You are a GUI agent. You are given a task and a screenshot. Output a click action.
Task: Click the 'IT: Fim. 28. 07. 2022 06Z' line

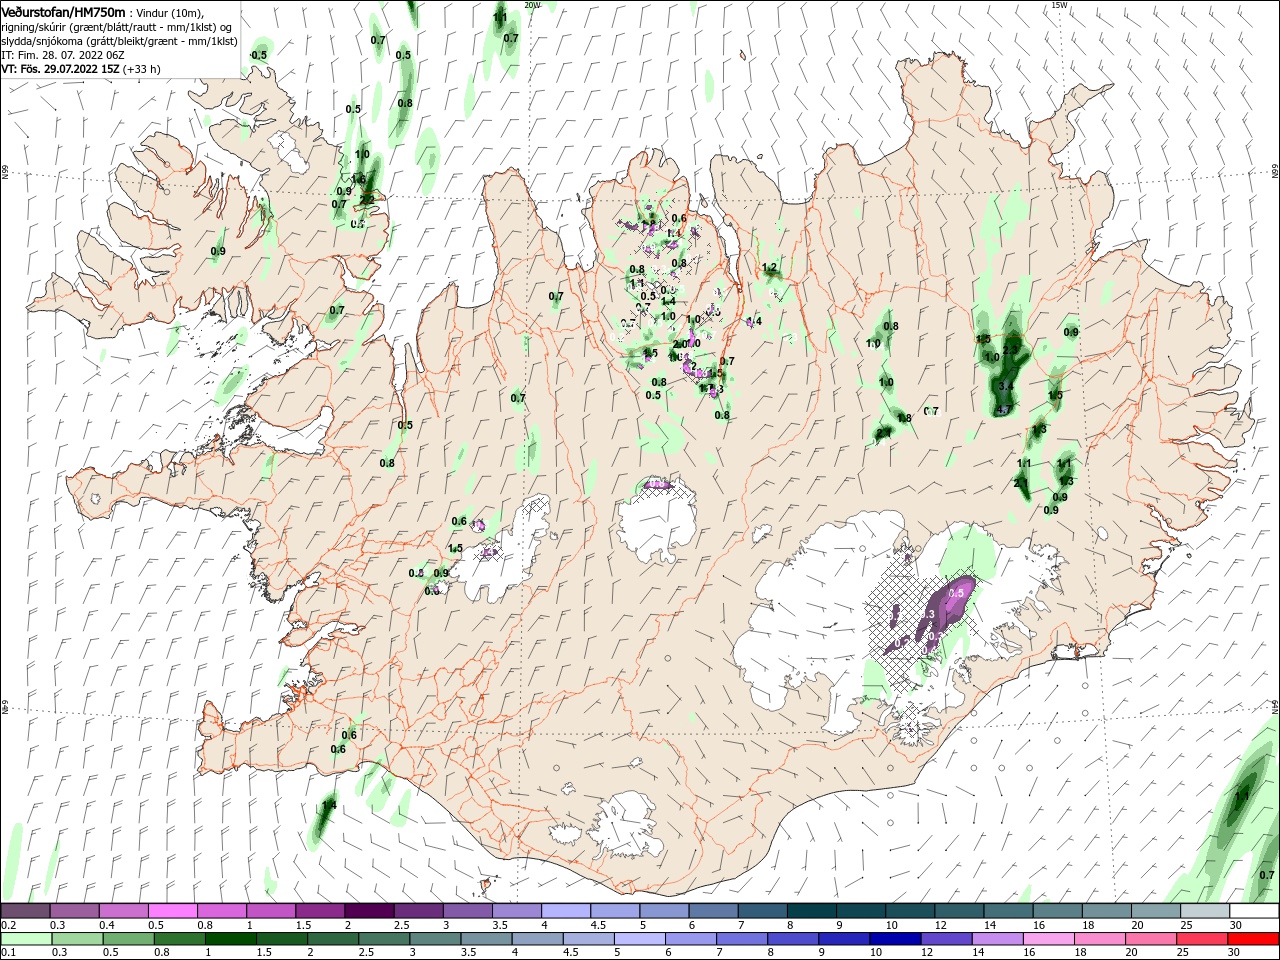62,56
